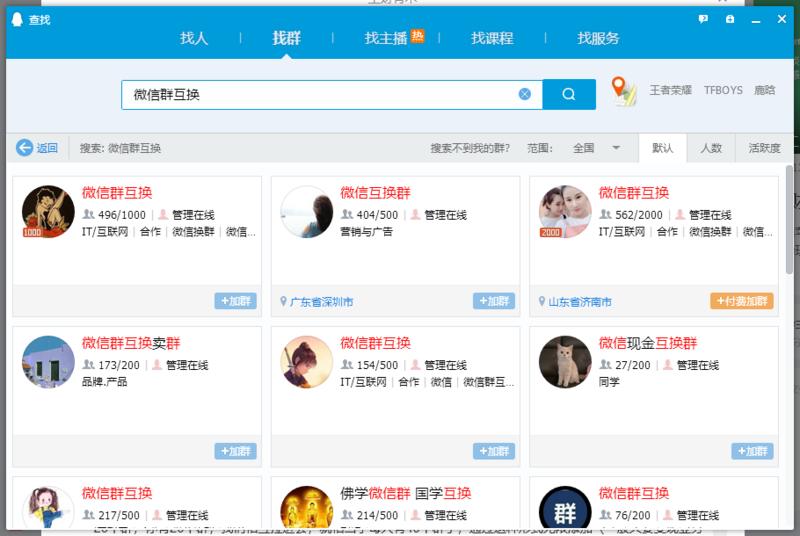
Task: Sort results by 人数
Action: (x=711, y=148)
